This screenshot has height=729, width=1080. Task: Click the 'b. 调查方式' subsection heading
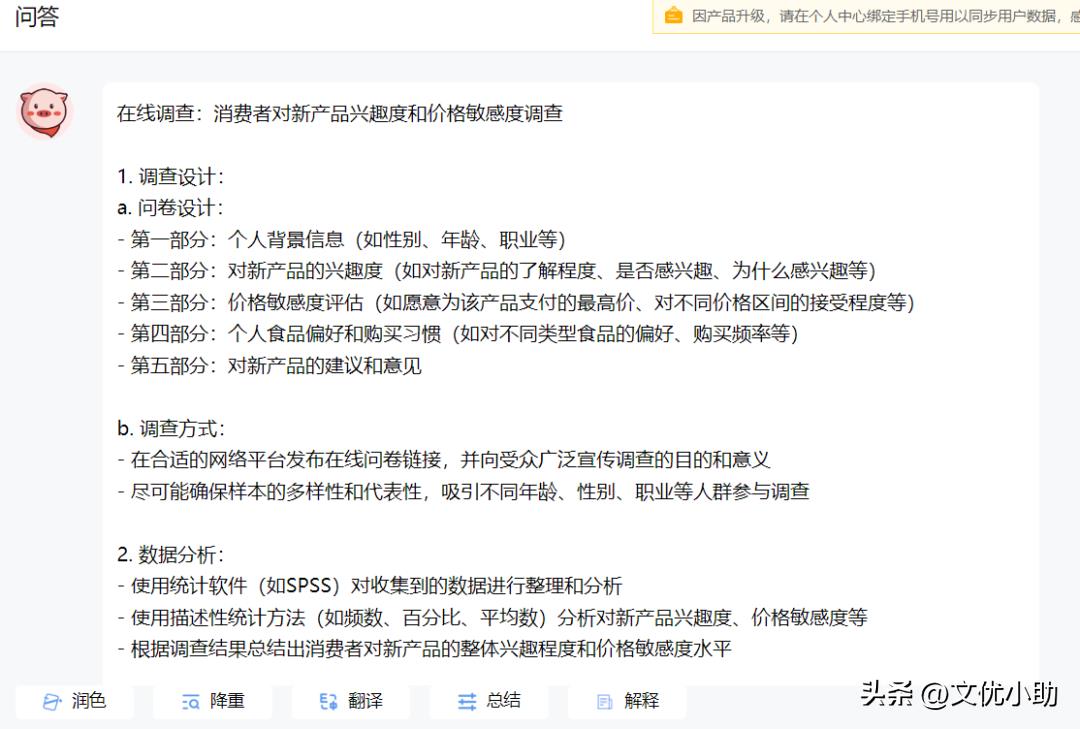point(171,428)
